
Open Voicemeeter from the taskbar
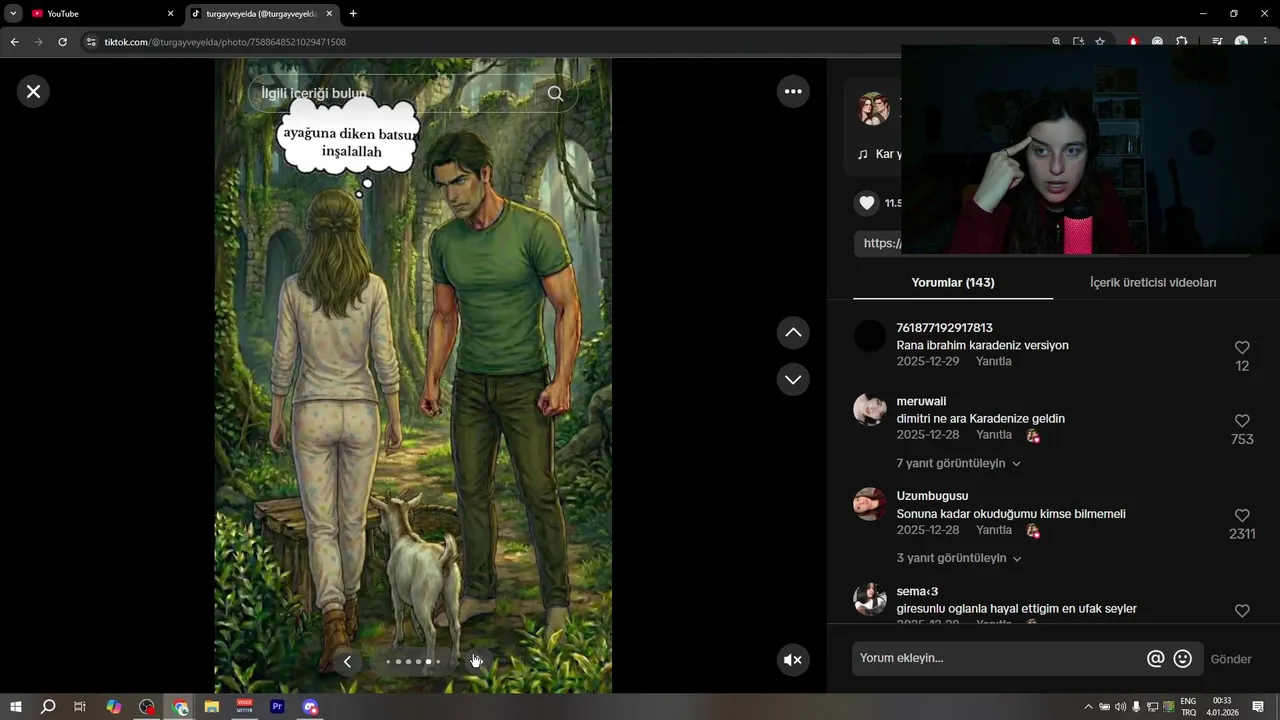pos(245,707)
